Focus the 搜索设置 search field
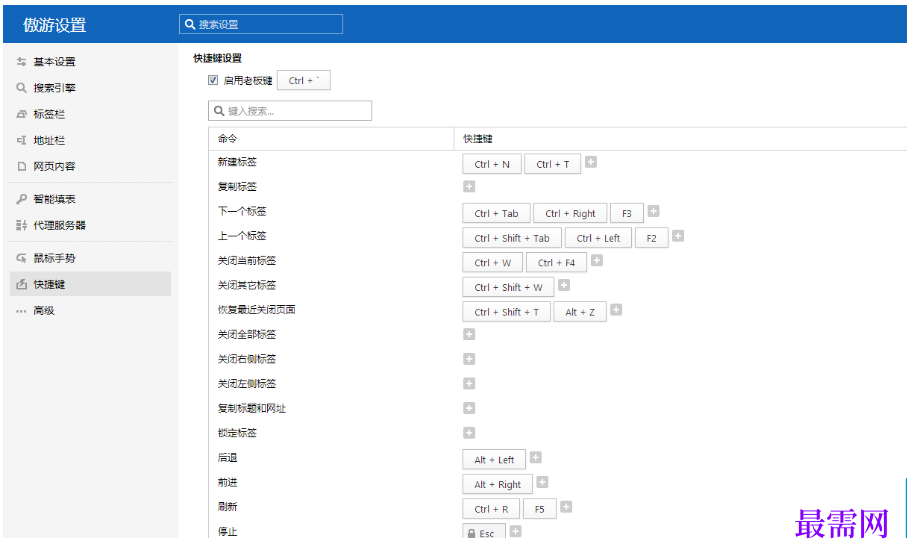907x555 pixels. (x=261, y=24)
